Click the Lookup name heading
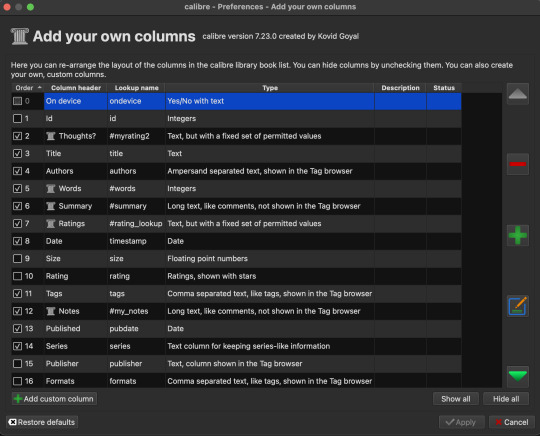Image resolution: width=540 pixels, height=436 pixels. pos(136,88)
